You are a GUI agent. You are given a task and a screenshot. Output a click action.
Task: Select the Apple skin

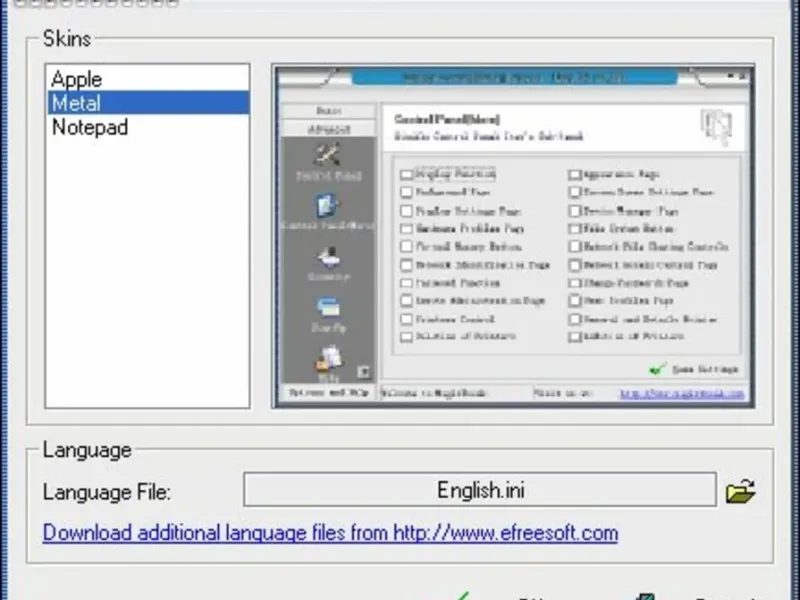148,79
